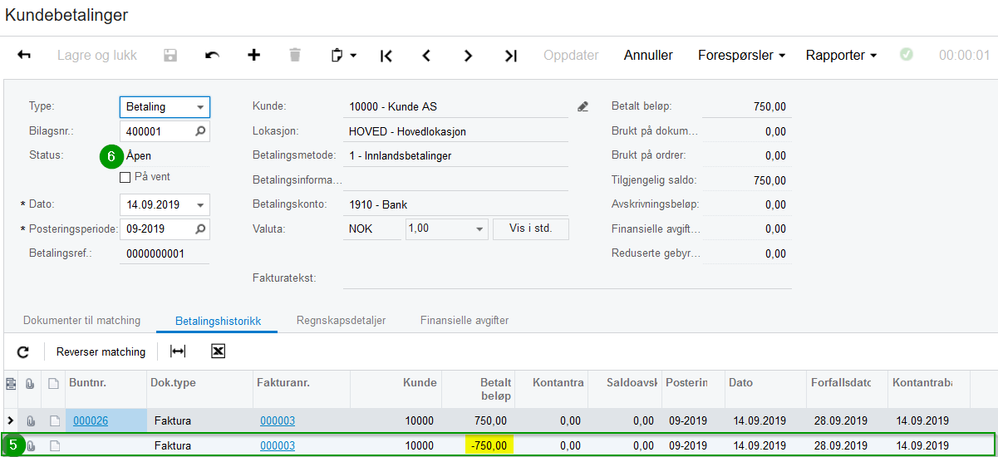Open the Rapporter dropdown menu
998x457 pixels.
tap(843, 56)
